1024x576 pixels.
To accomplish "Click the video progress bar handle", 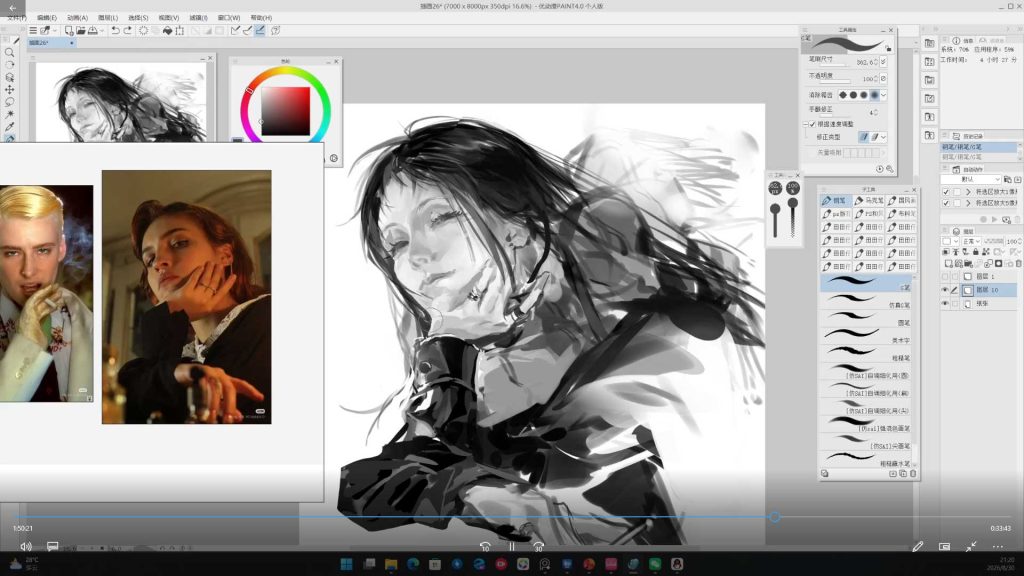I will 775,517.
